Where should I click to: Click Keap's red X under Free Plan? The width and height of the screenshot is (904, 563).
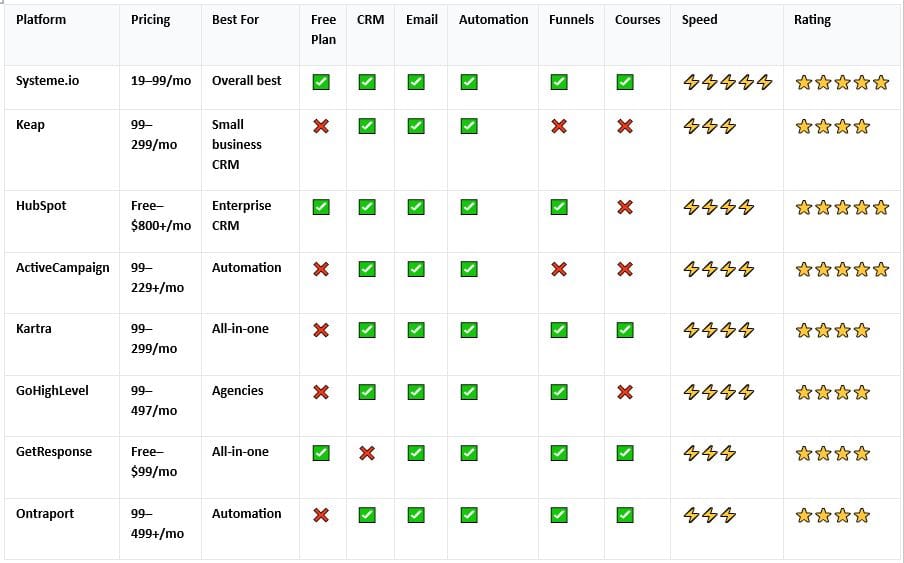pos(321,127)
